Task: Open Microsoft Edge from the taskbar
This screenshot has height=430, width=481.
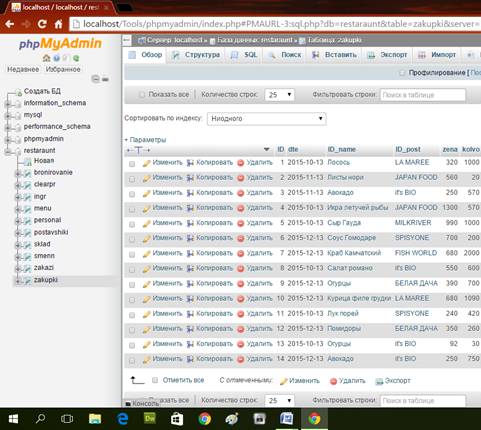Action: point(123,419)
